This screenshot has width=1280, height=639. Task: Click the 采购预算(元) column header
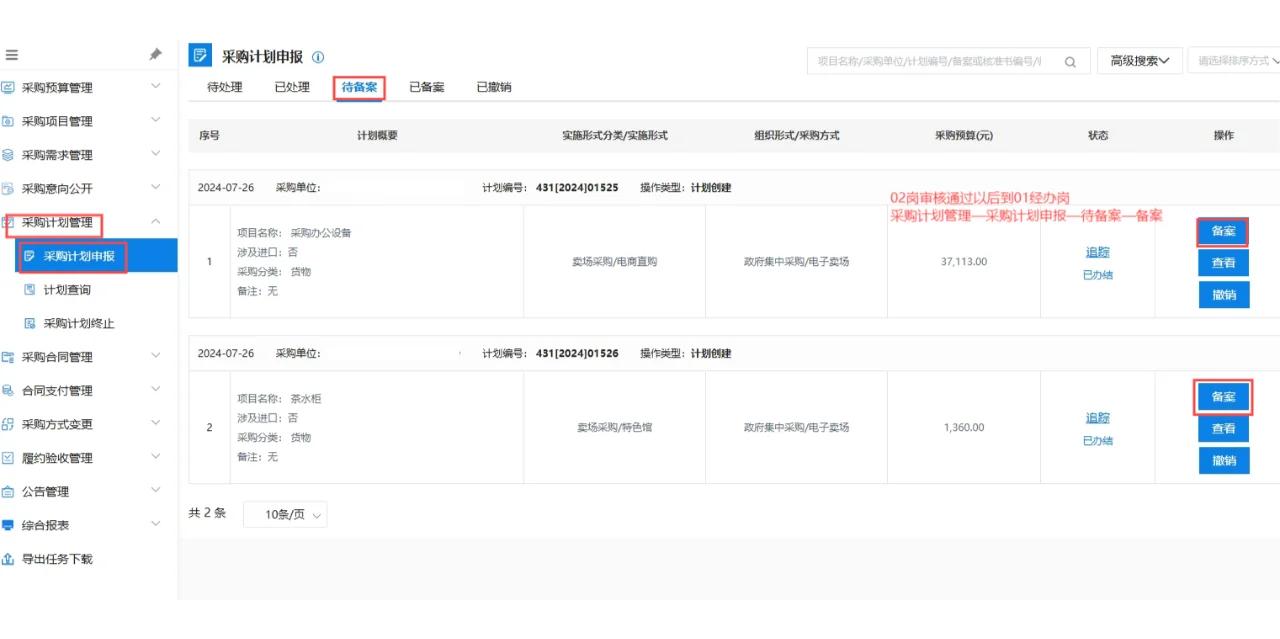tap(964, 135)
